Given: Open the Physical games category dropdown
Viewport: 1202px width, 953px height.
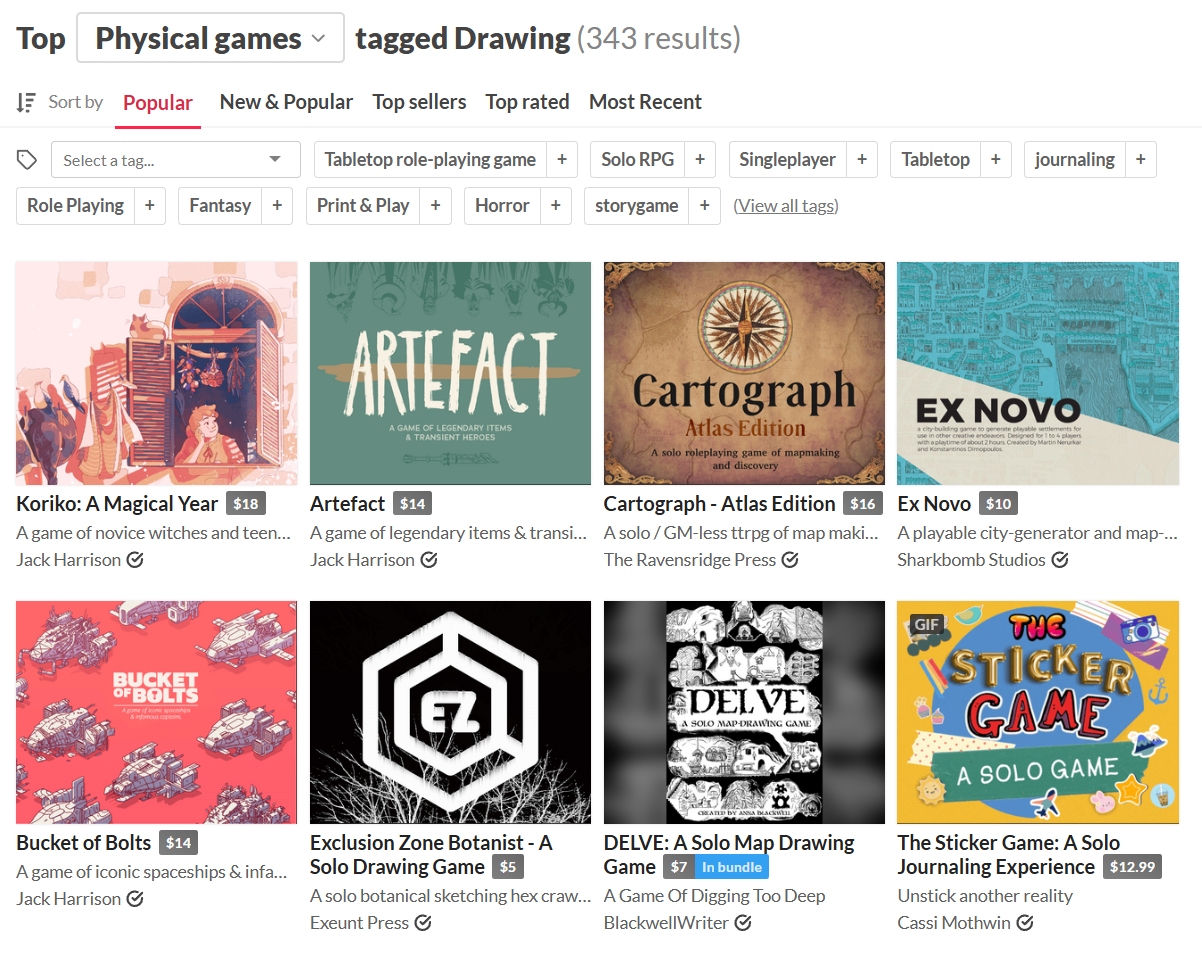Looking at the screenshot, I should tap(210, 38).
